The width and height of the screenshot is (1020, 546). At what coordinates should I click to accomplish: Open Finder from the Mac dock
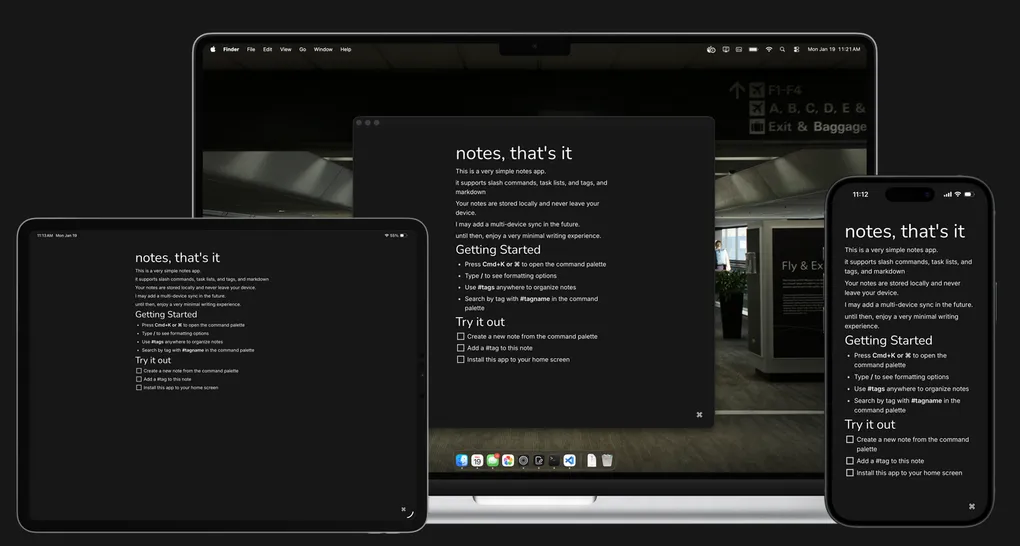[x=462, y=460]
